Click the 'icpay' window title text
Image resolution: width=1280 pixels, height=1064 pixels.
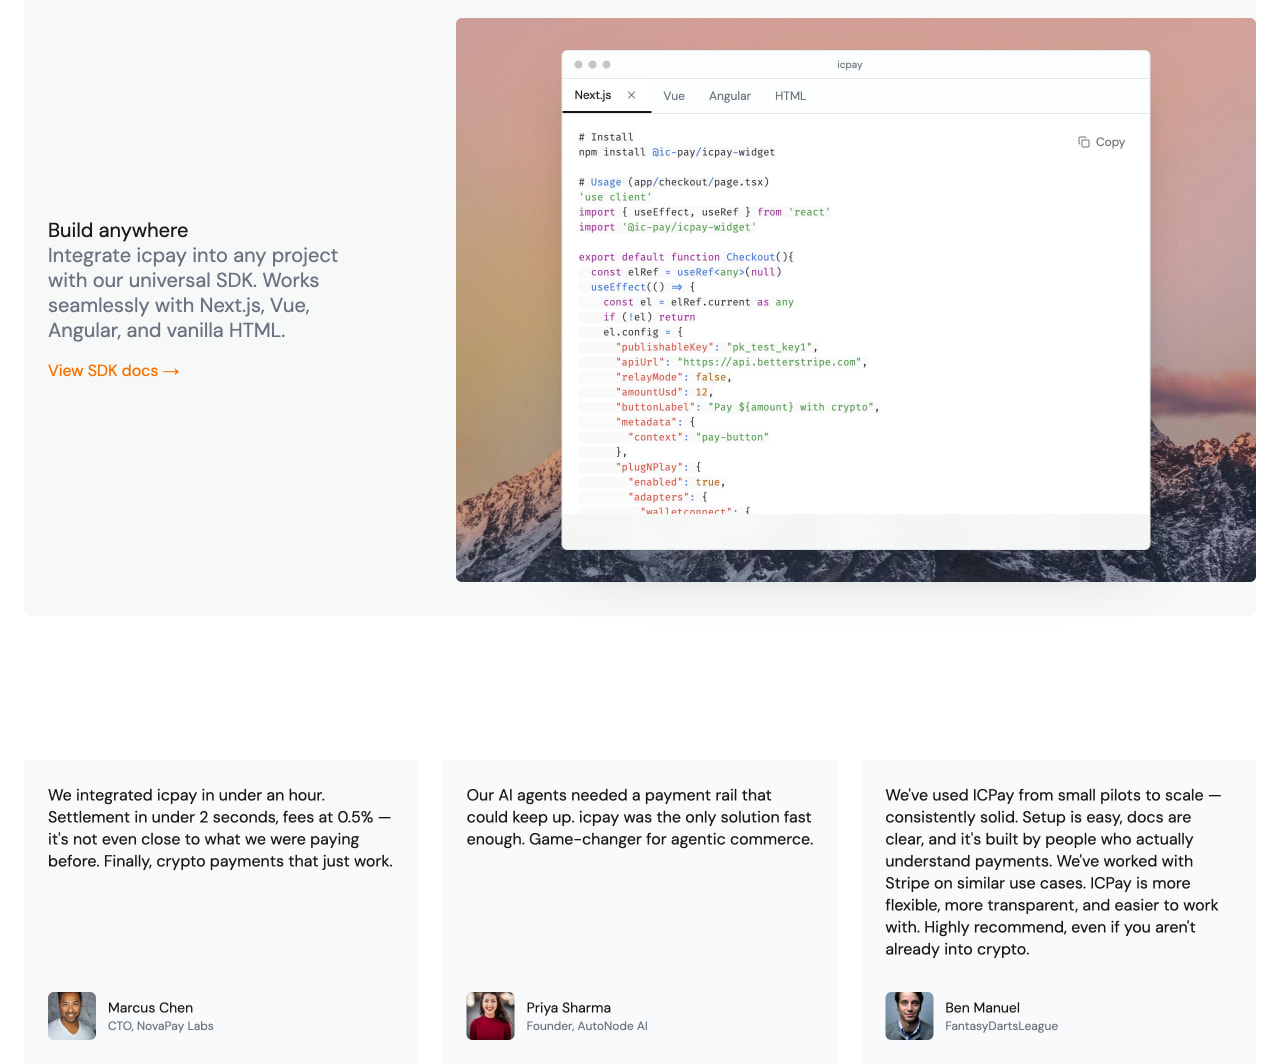coord(850,65)
